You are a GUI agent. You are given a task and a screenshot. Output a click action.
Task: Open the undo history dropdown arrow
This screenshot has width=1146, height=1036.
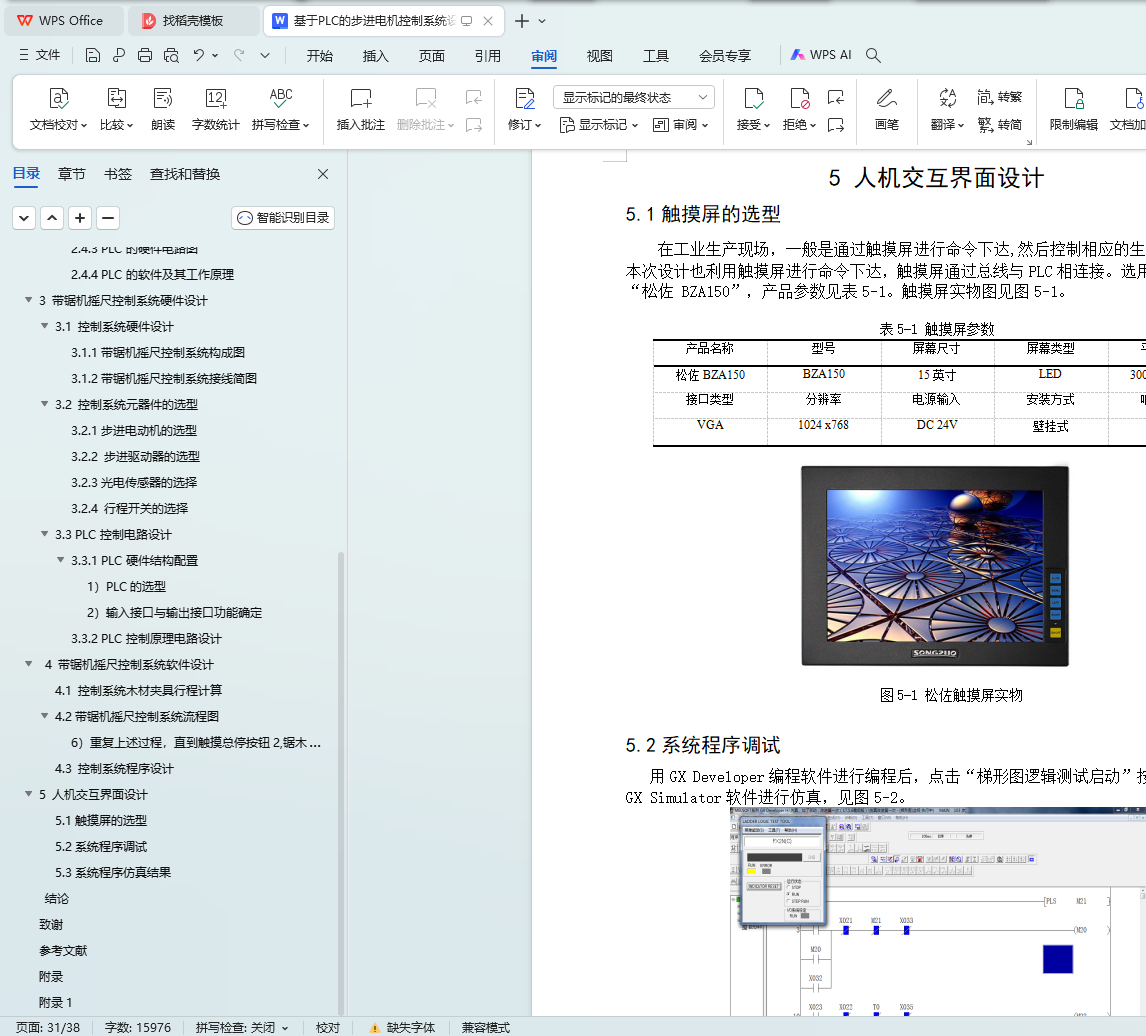point(215,55)
